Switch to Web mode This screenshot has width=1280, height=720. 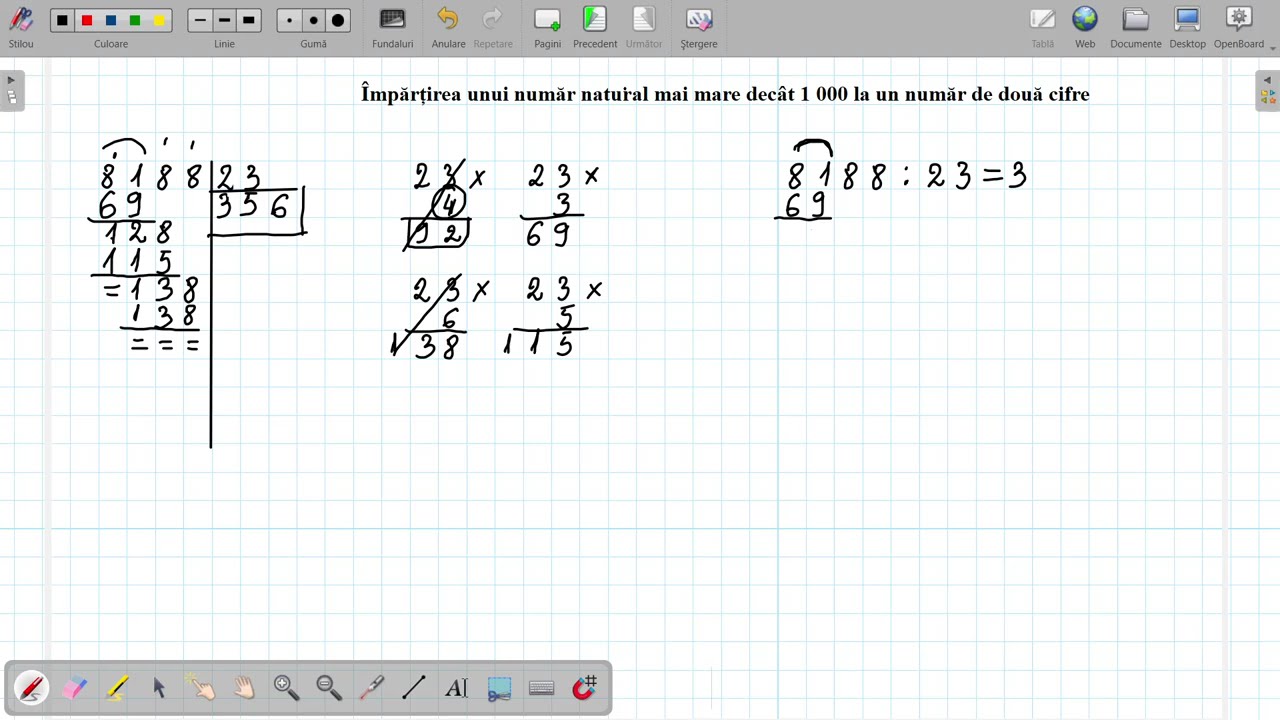click(1085, 27)
